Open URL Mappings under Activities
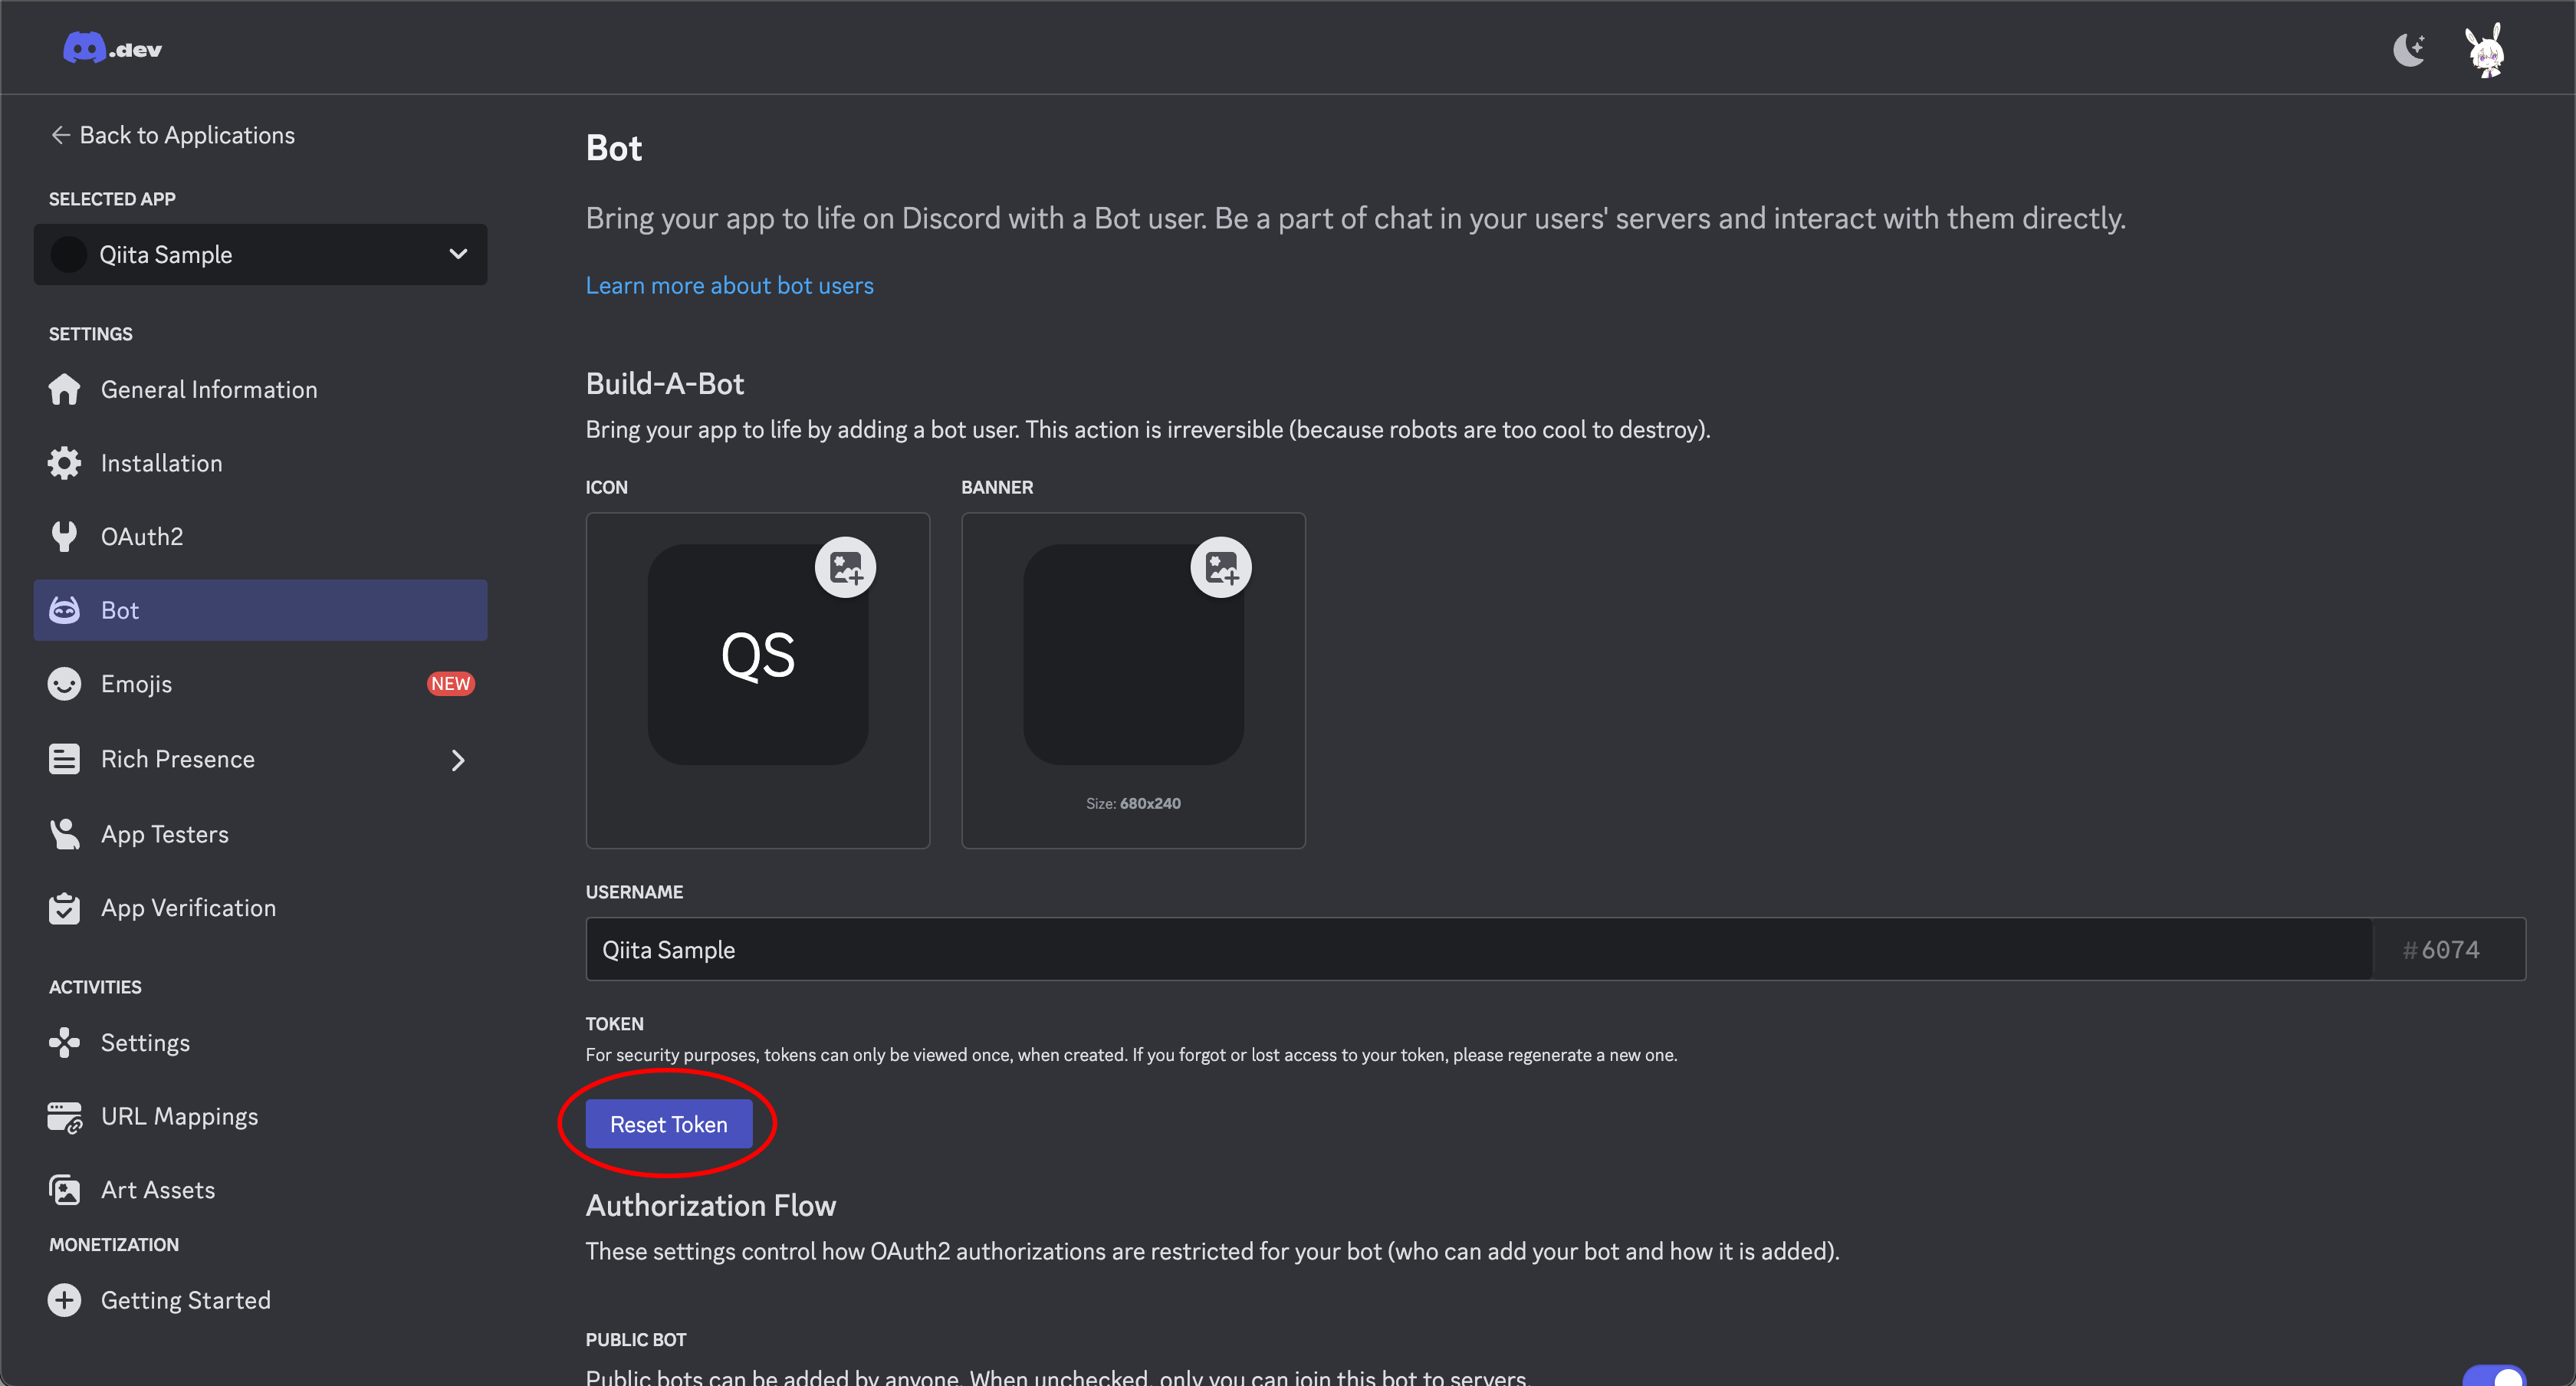Viewport: 2576px width, 1386px height. [179, 1116]
